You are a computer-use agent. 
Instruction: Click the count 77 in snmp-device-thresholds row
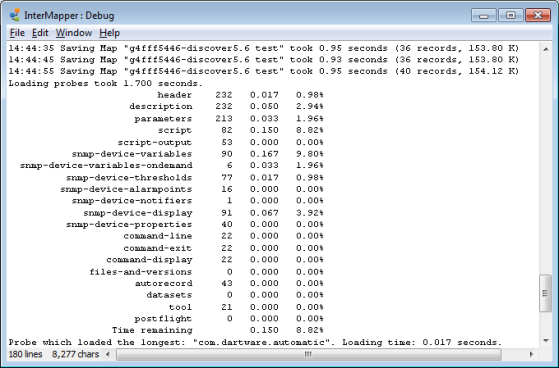pos(227,177)
